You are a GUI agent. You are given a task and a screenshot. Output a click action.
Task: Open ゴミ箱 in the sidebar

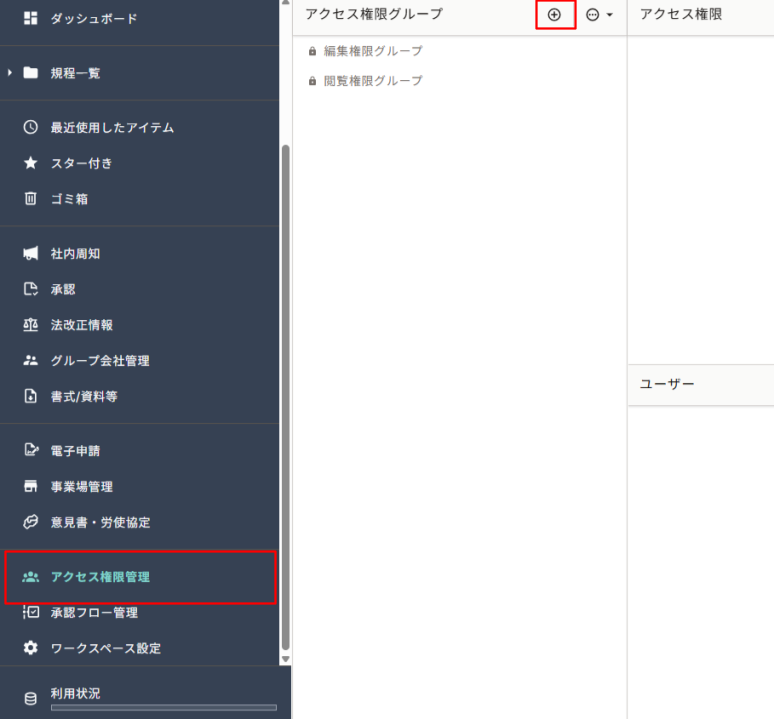(70, 199)
